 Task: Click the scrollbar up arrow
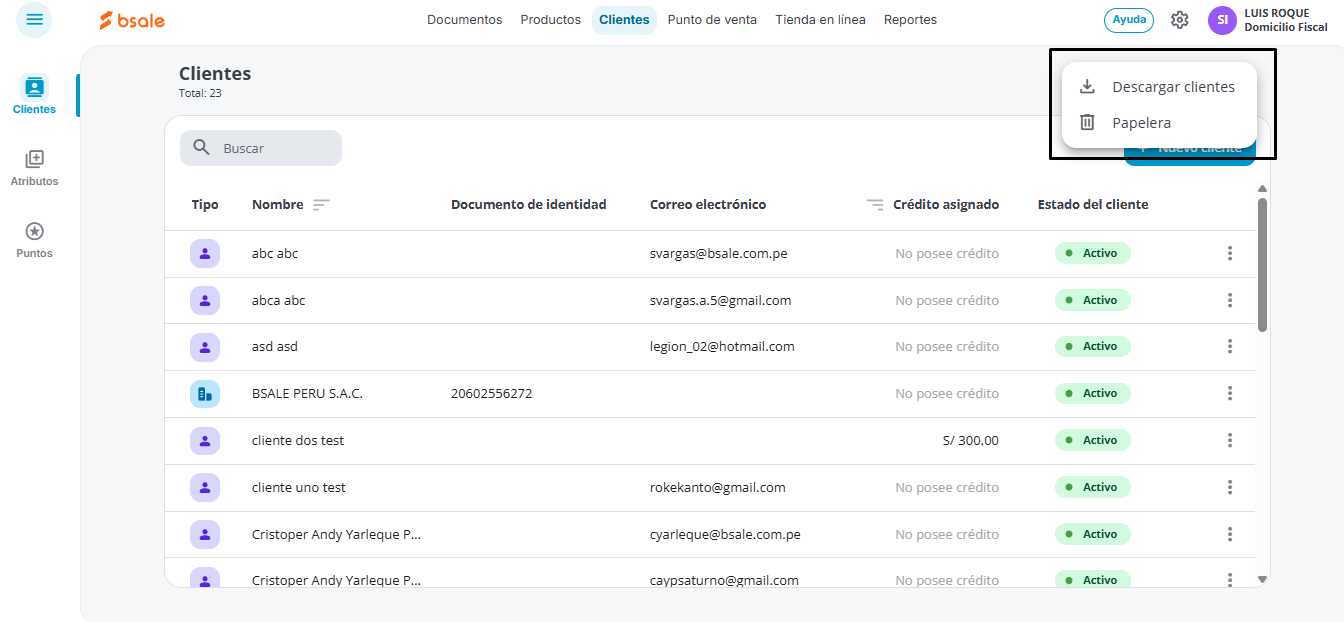(x=1262, y=189)
